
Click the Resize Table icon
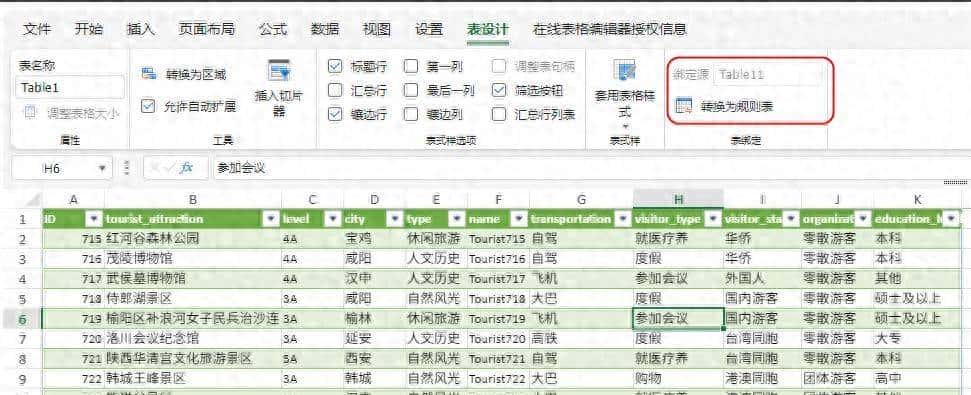click(30, 112)
